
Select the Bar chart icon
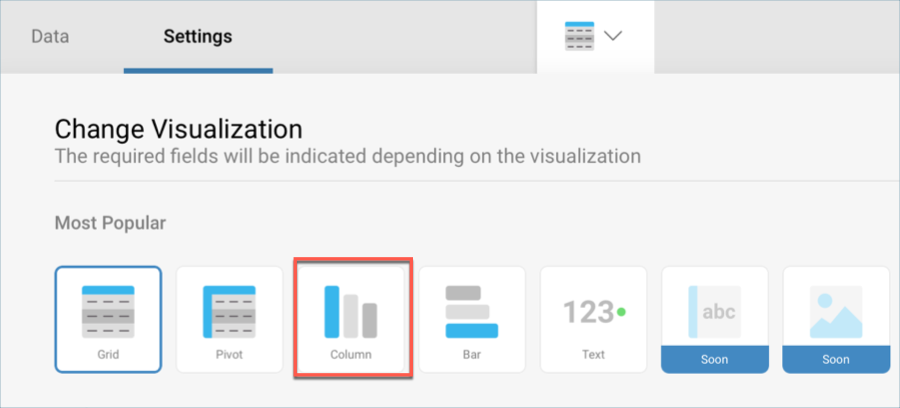pos(472,311)
